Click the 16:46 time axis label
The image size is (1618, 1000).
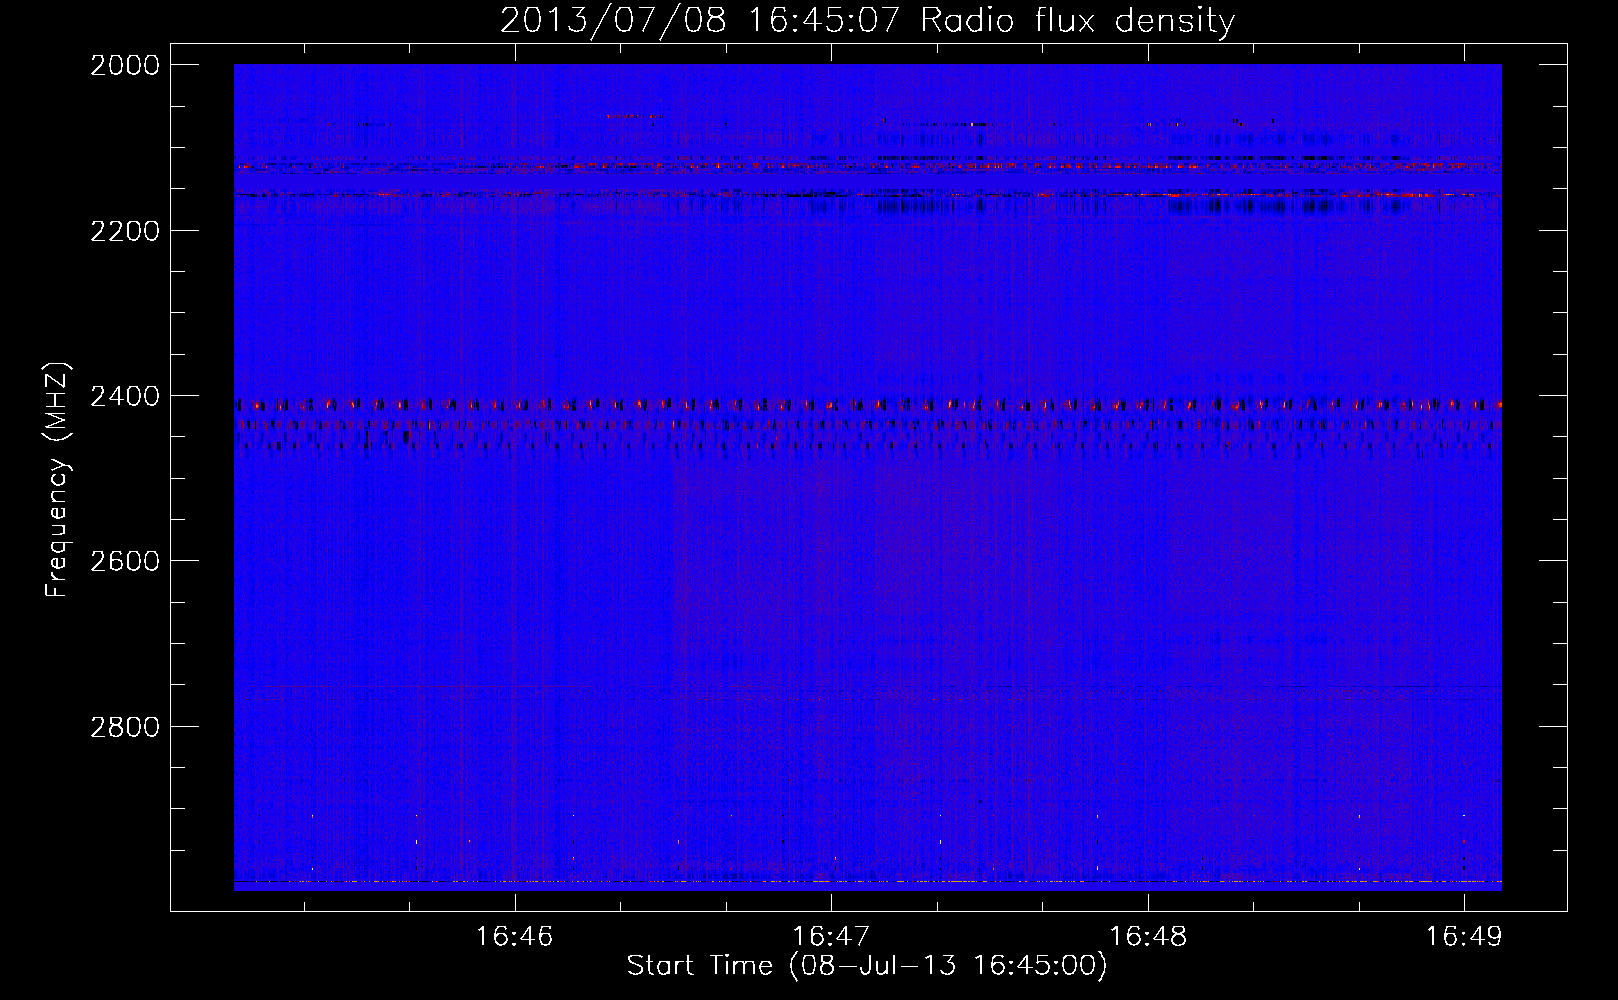[x=515, y=937]
